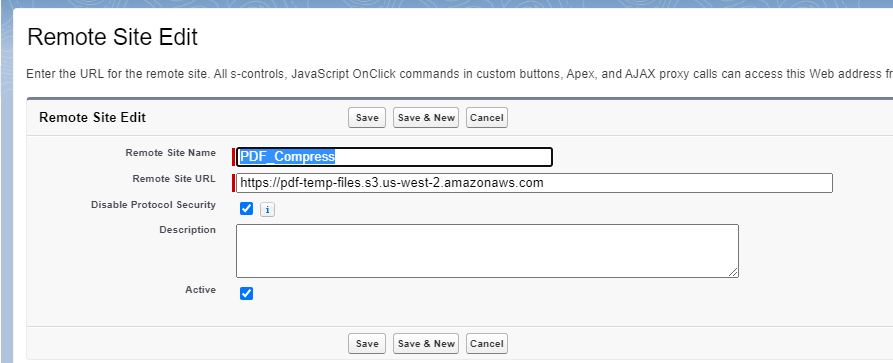This screenshot has width=893, height=363.
Task: Click the Active field label
Action: point(200,289)
